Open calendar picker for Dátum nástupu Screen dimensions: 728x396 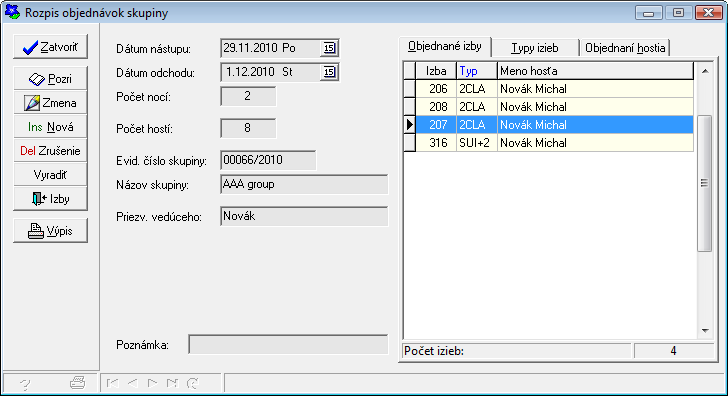pyautogui.click(x=329, y=48)
